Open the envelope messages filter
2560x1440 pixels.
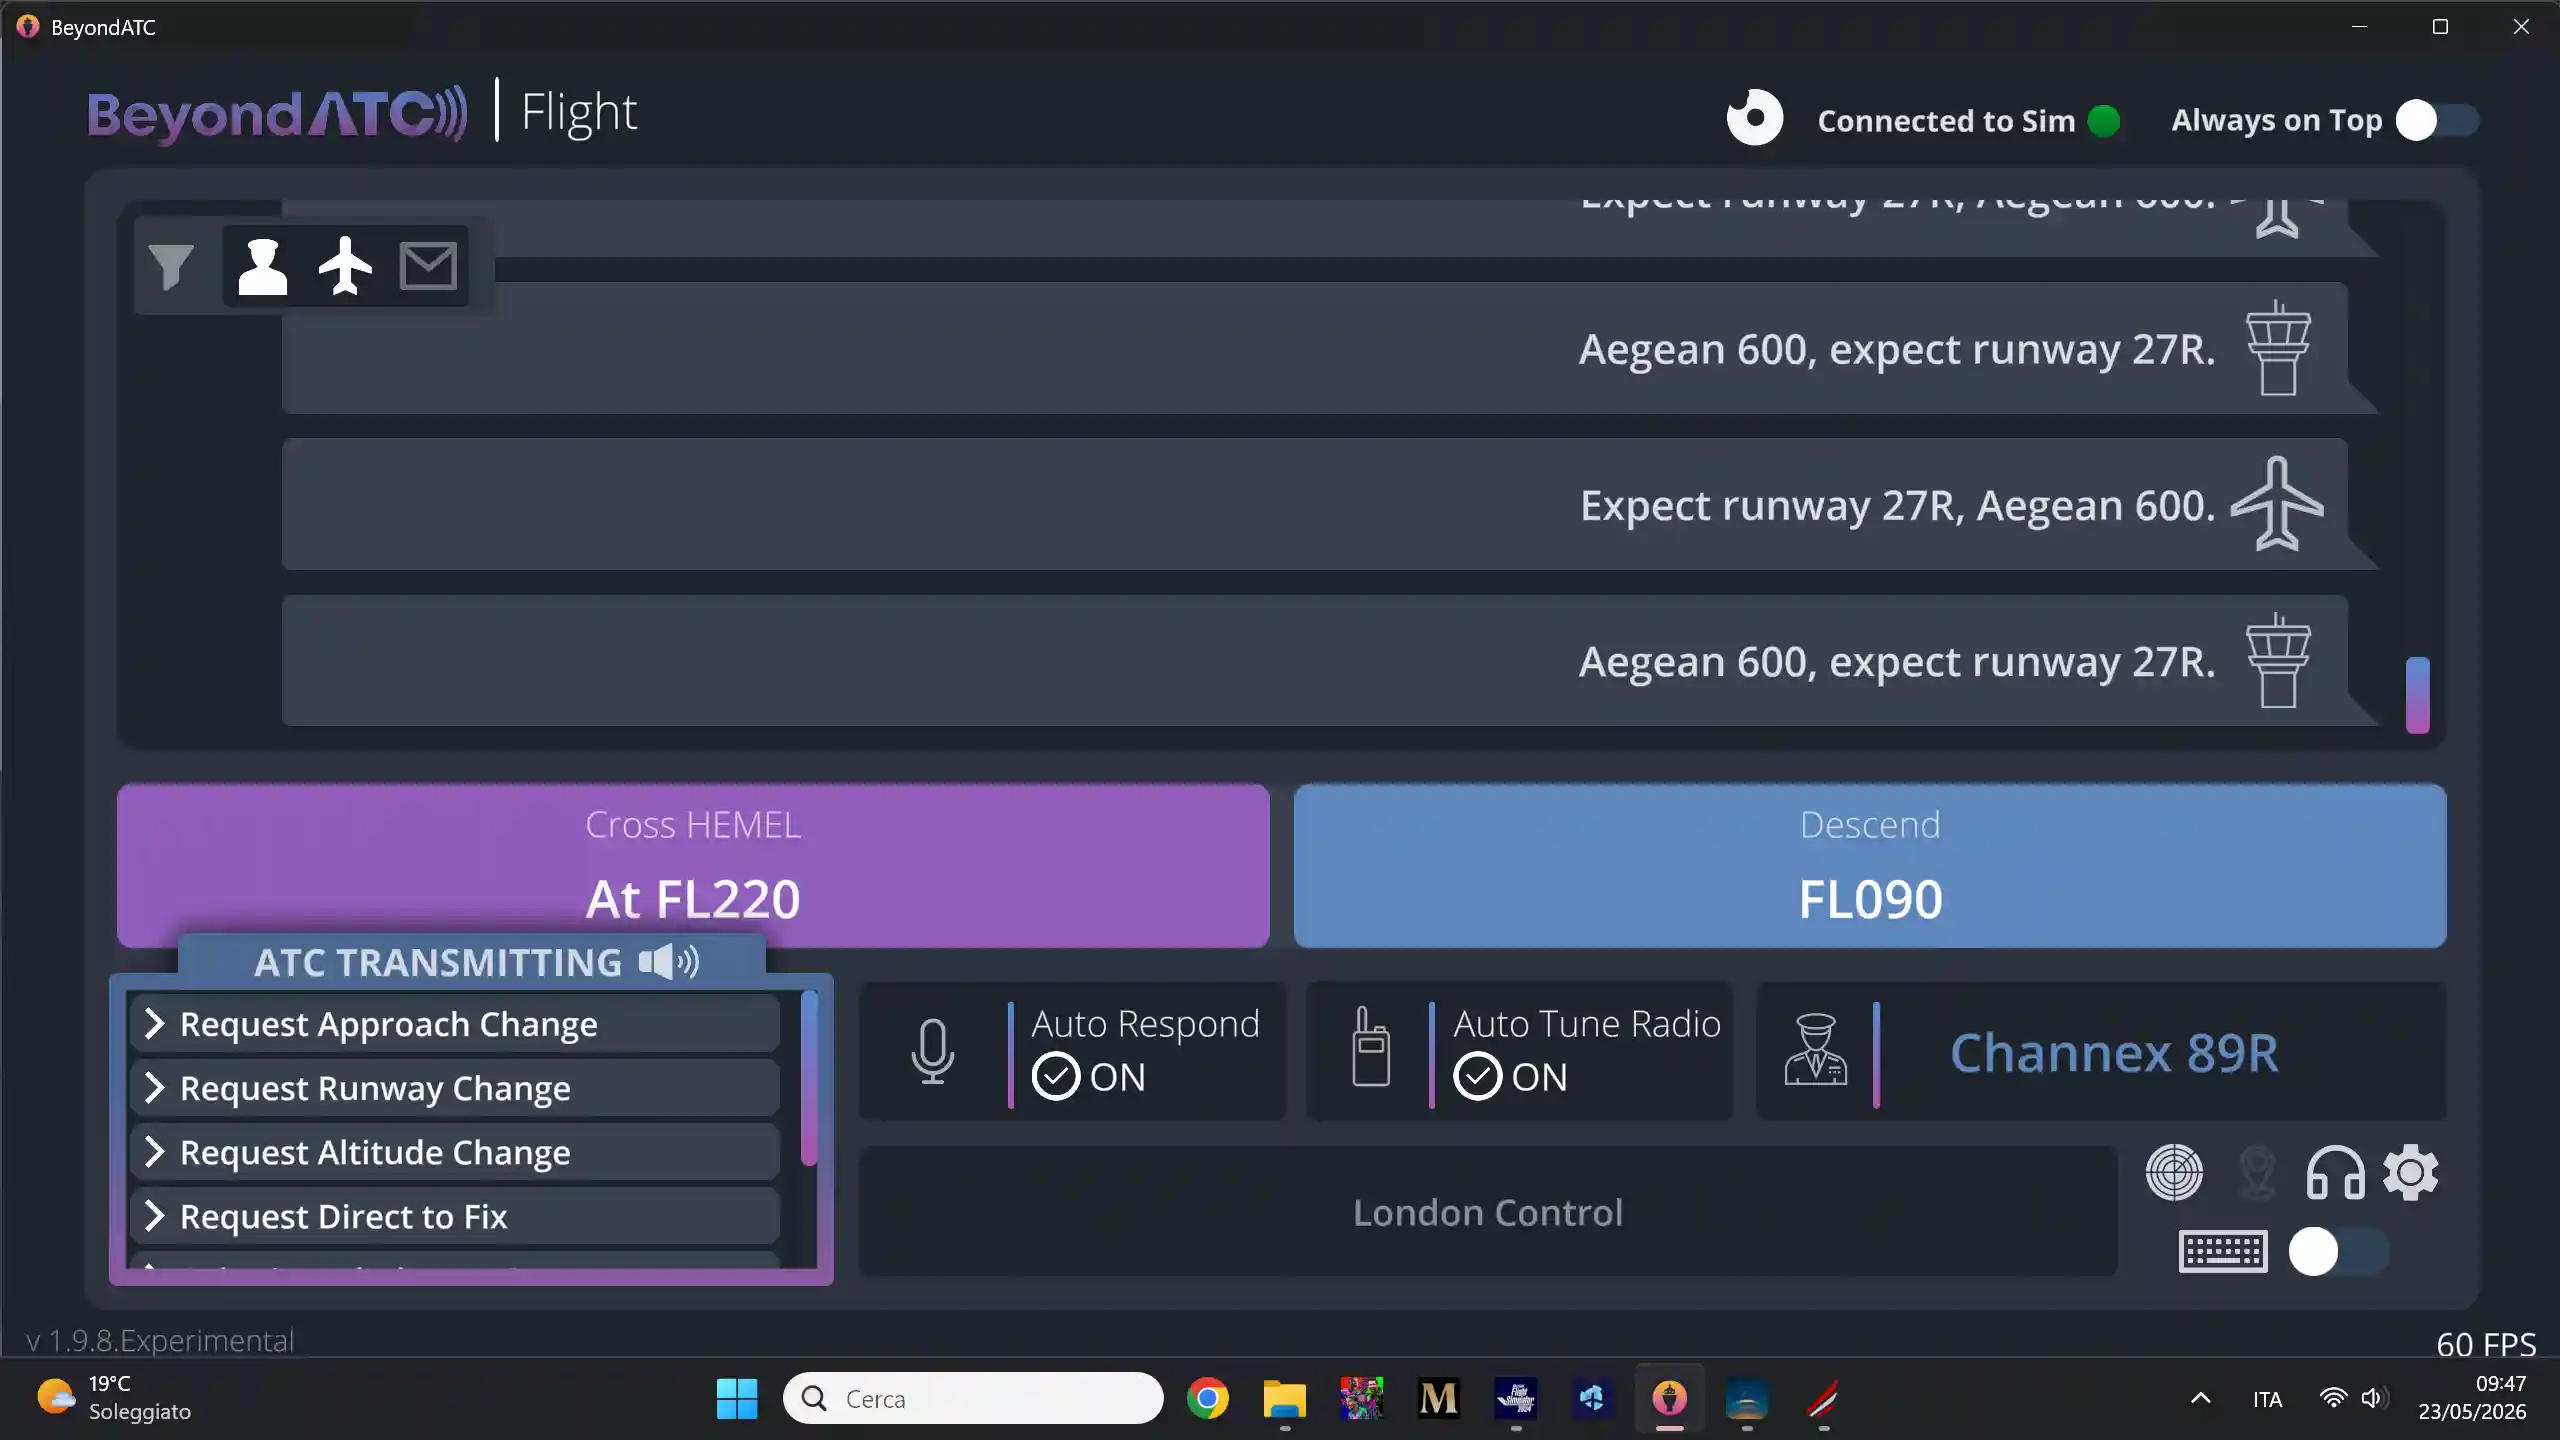coord(428,266)
